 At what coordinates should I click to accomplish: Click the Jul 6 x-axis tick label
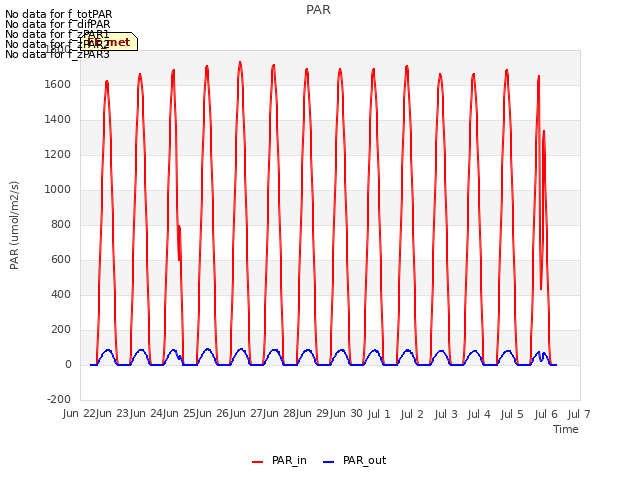pyautogui.click(x=546, y=414)
